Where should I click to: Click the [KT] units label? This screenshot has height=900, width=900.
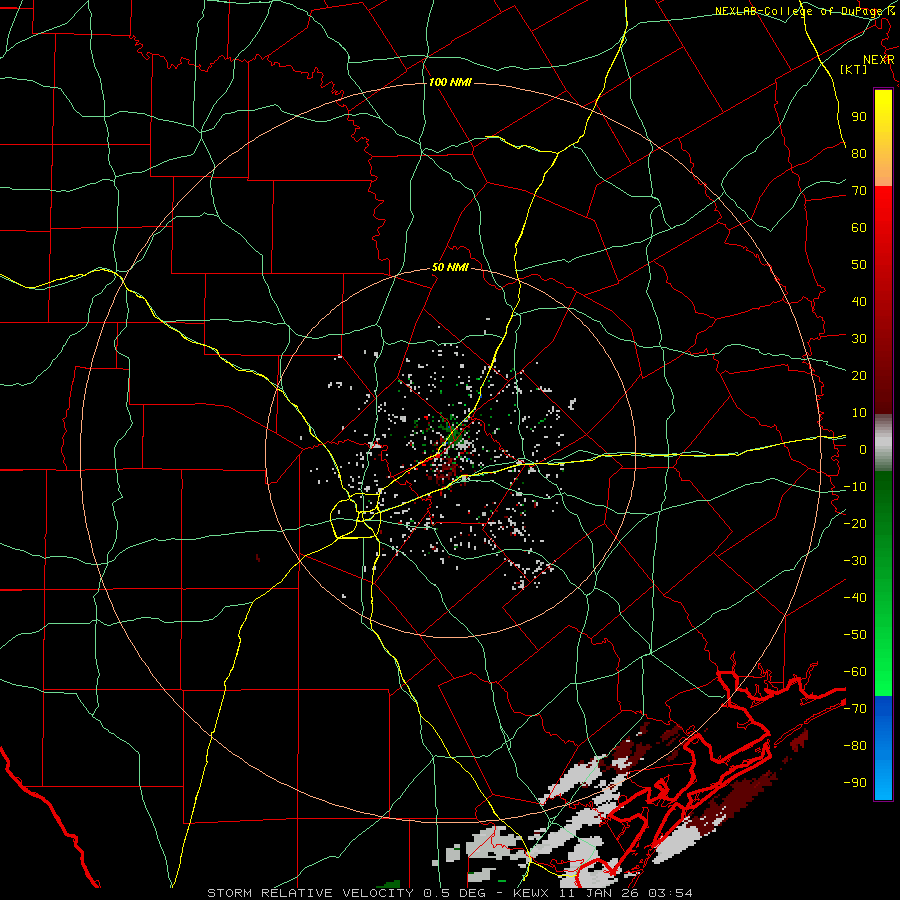pyautogui.click(x=854, y=69)
